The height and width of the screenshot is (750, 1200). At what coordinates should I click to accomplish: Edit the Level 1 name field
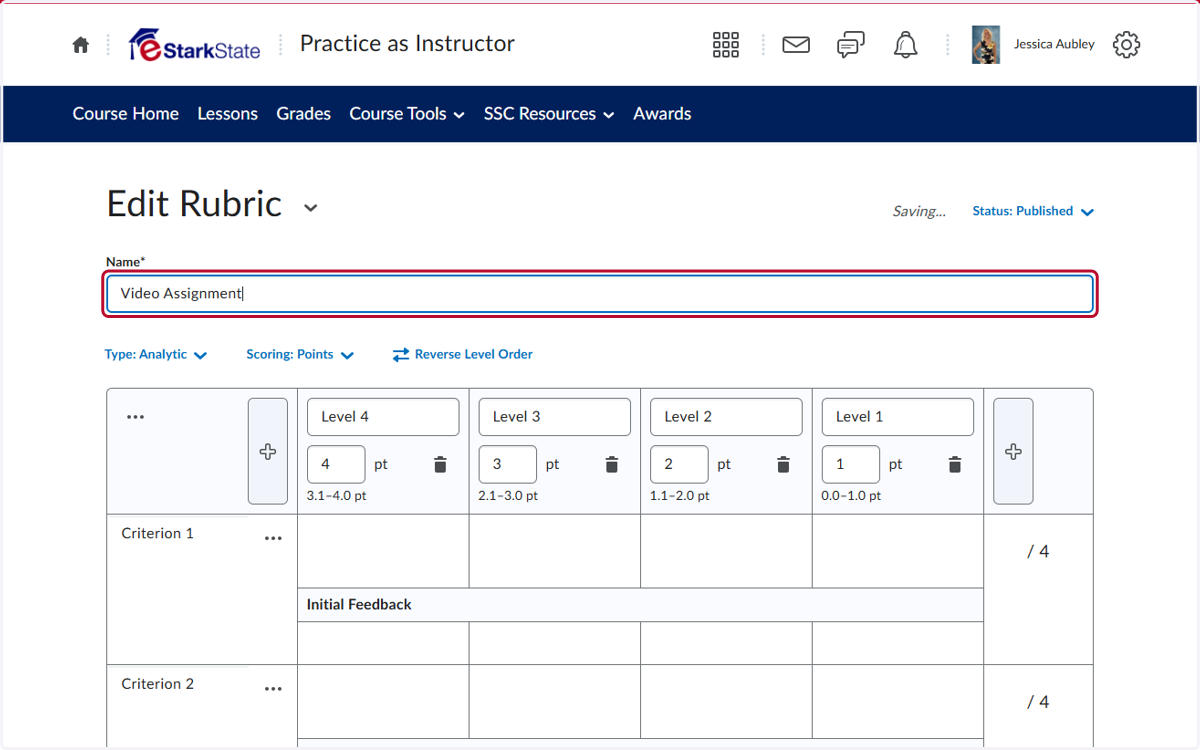click(898, 417)
